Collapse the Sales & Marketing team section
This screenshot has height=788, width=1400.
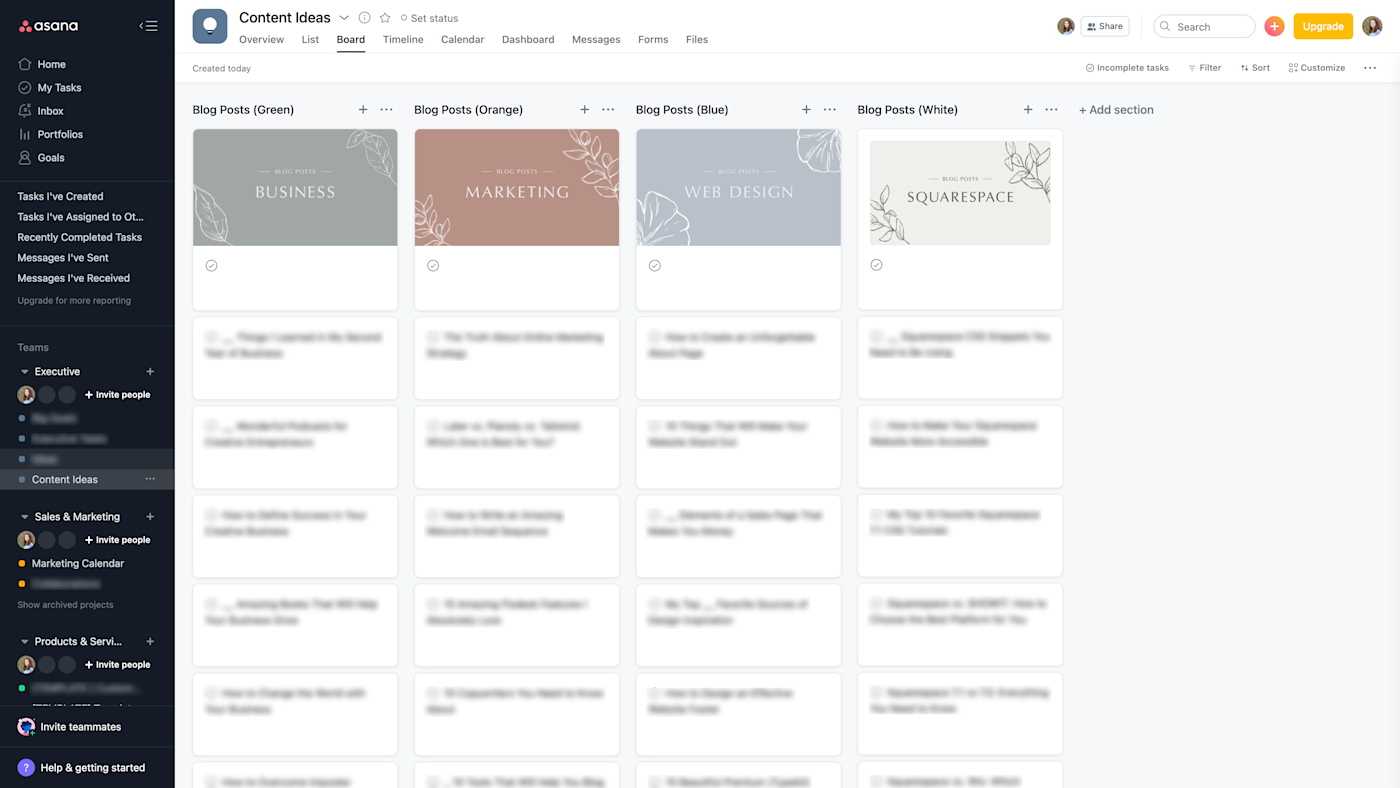(25, 517)
